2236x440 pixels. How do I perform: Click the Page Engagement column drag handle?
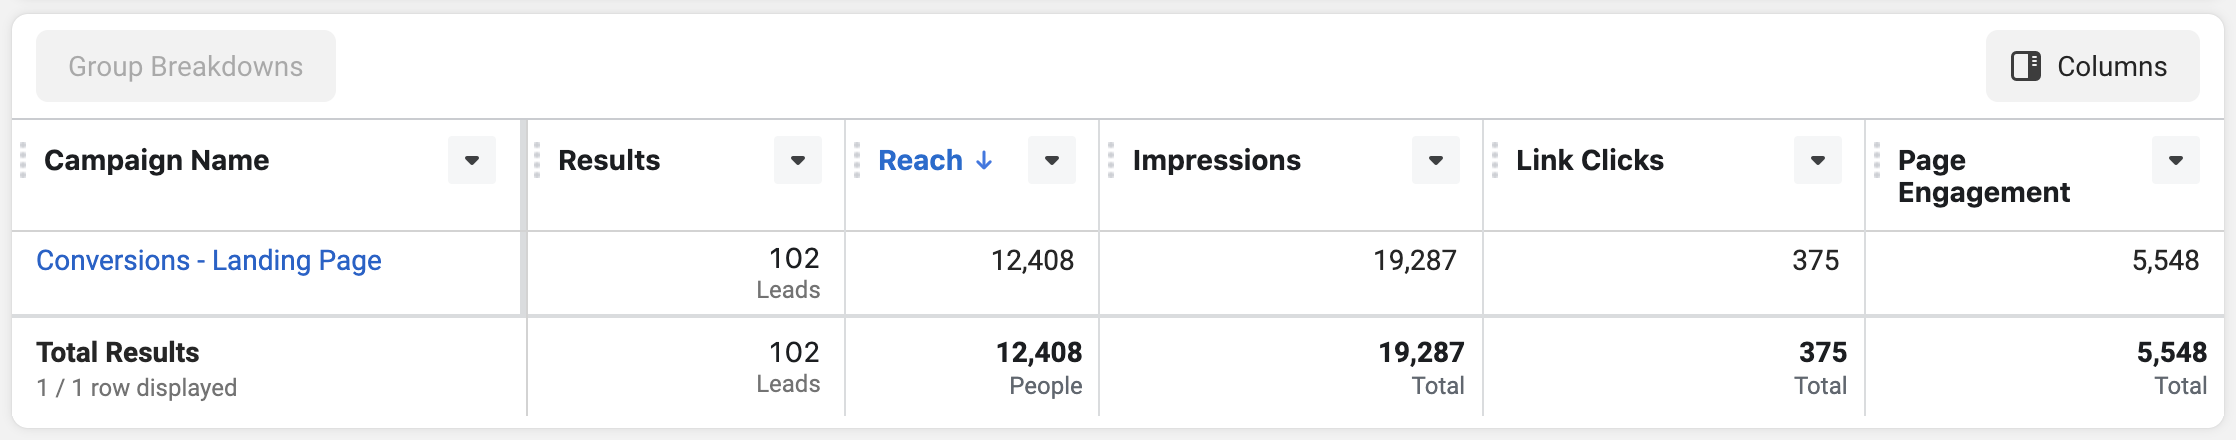pyautogui.click(x=1877, y=160)
